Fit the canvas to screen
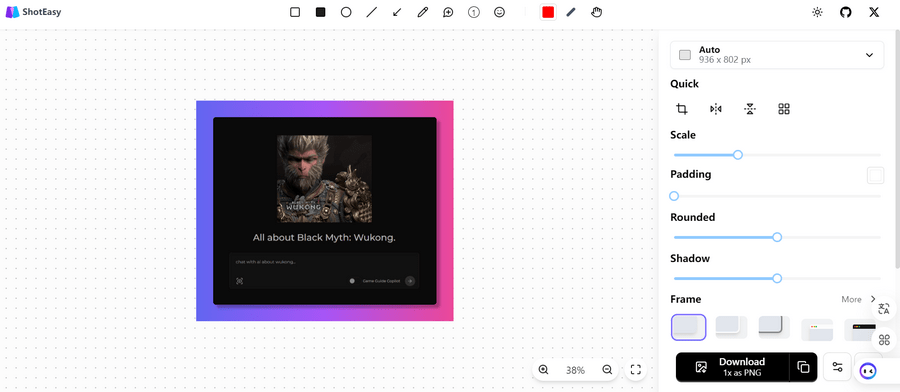The width and height of the screenshot is (900, 392). 635,370
